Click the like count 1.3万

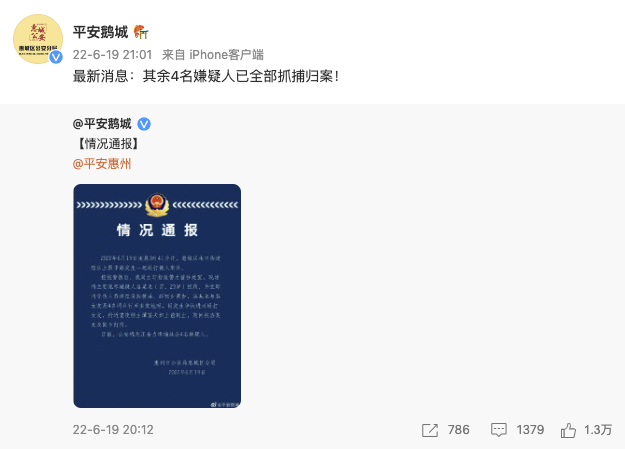[598, 429]
